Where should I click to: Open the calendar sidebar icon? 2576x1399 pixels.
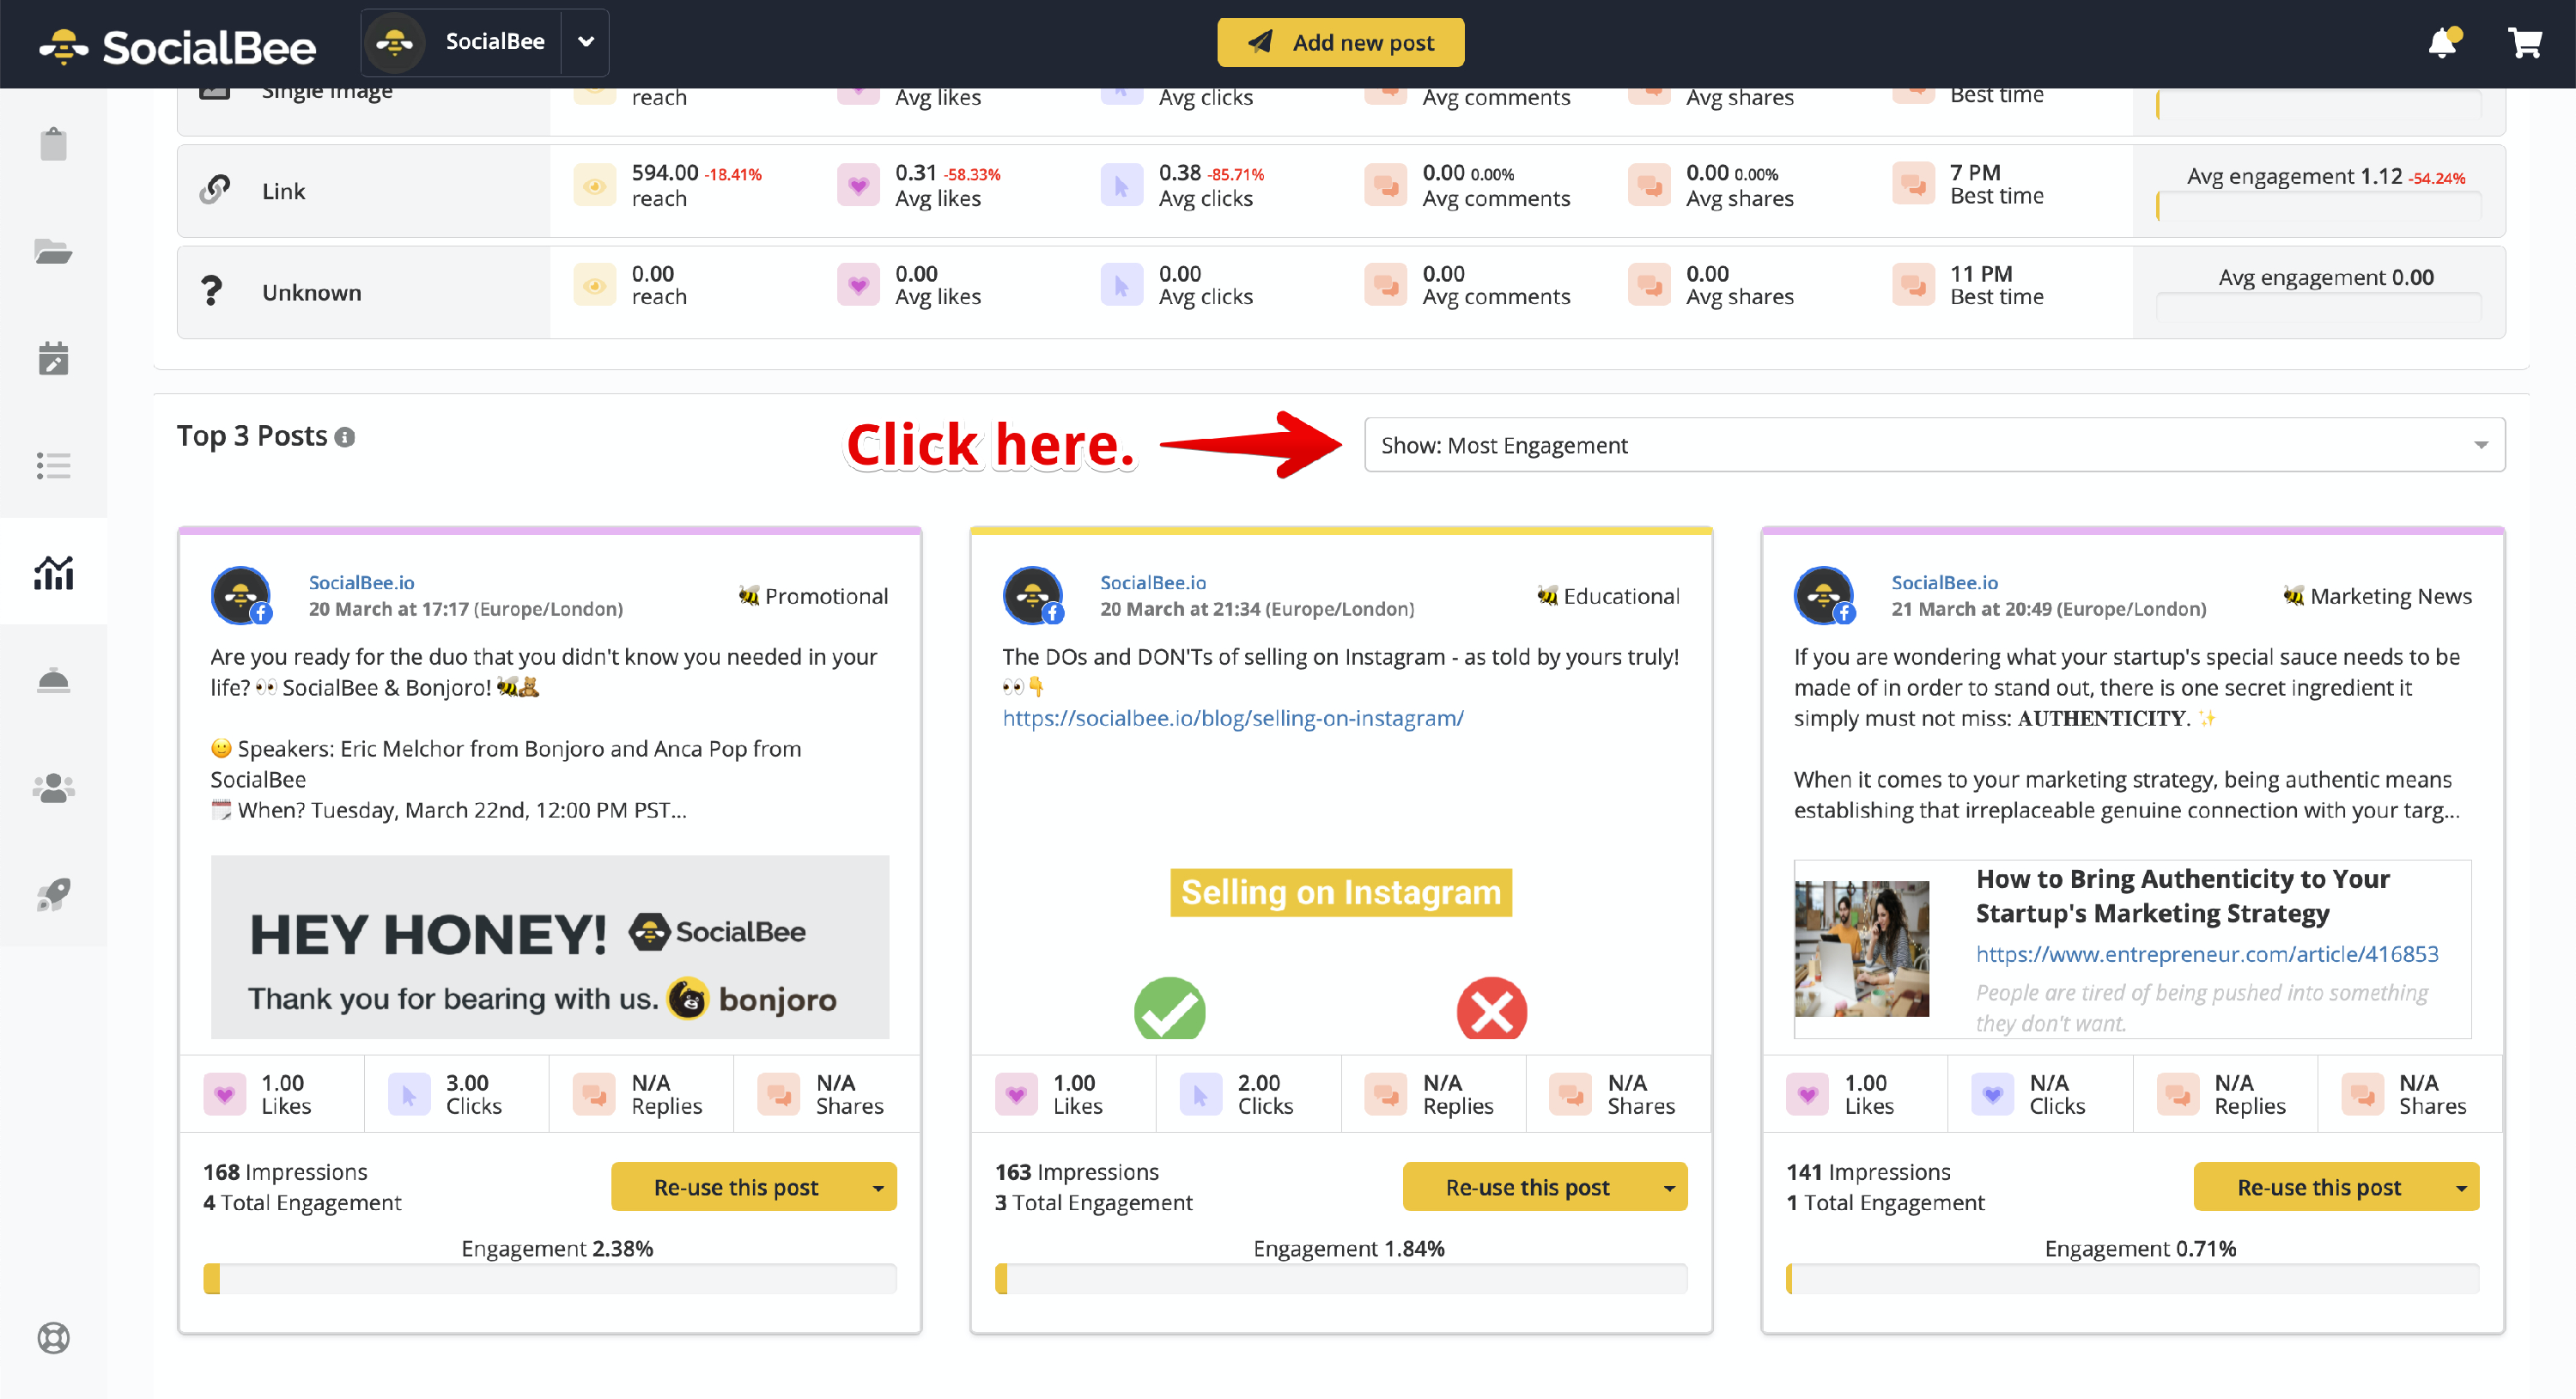pos(53,358)
